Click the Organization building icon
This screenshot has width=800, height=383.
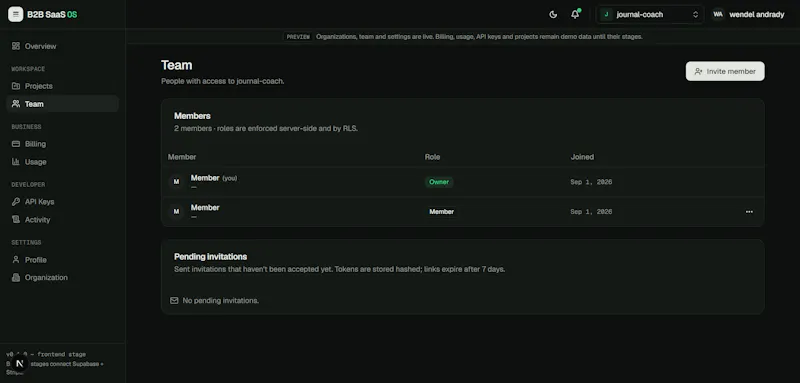coord(16,277)
